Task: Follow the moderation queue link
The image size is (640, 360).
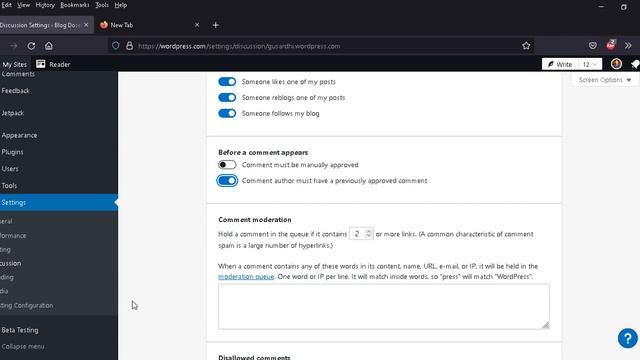Action: coord(246,276)
